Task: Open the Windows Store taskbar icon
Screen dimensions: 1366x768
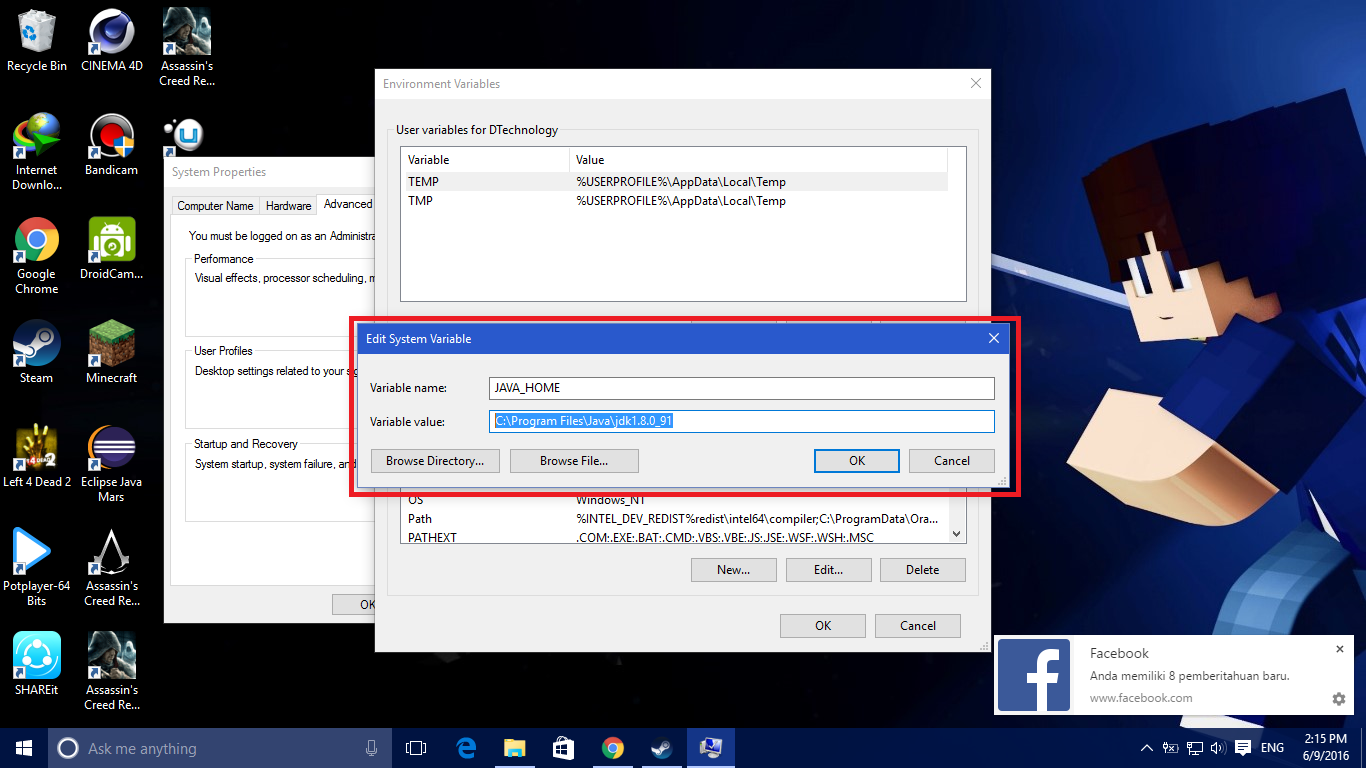Action: click(x=564, y=748)
